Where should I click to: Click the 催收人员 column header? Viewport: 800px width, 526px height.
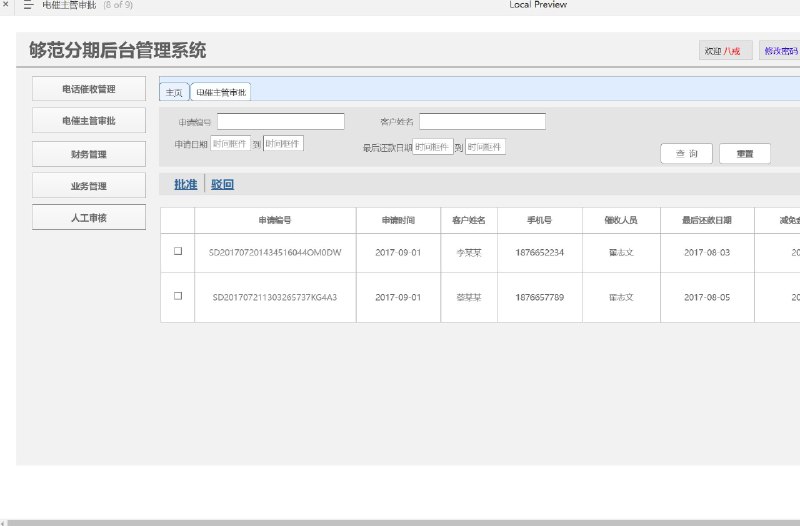[621, 220]
